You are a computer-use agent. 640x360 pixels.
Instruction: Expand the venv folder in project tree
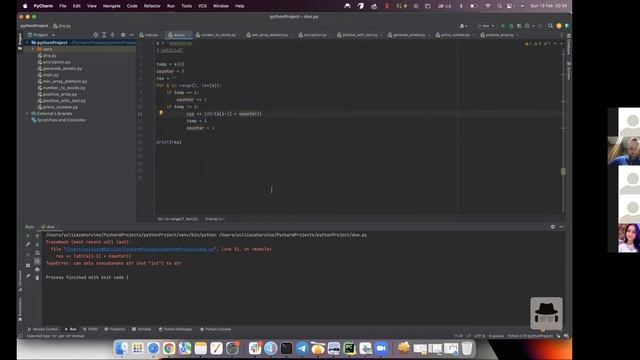[x=33, y=49]
